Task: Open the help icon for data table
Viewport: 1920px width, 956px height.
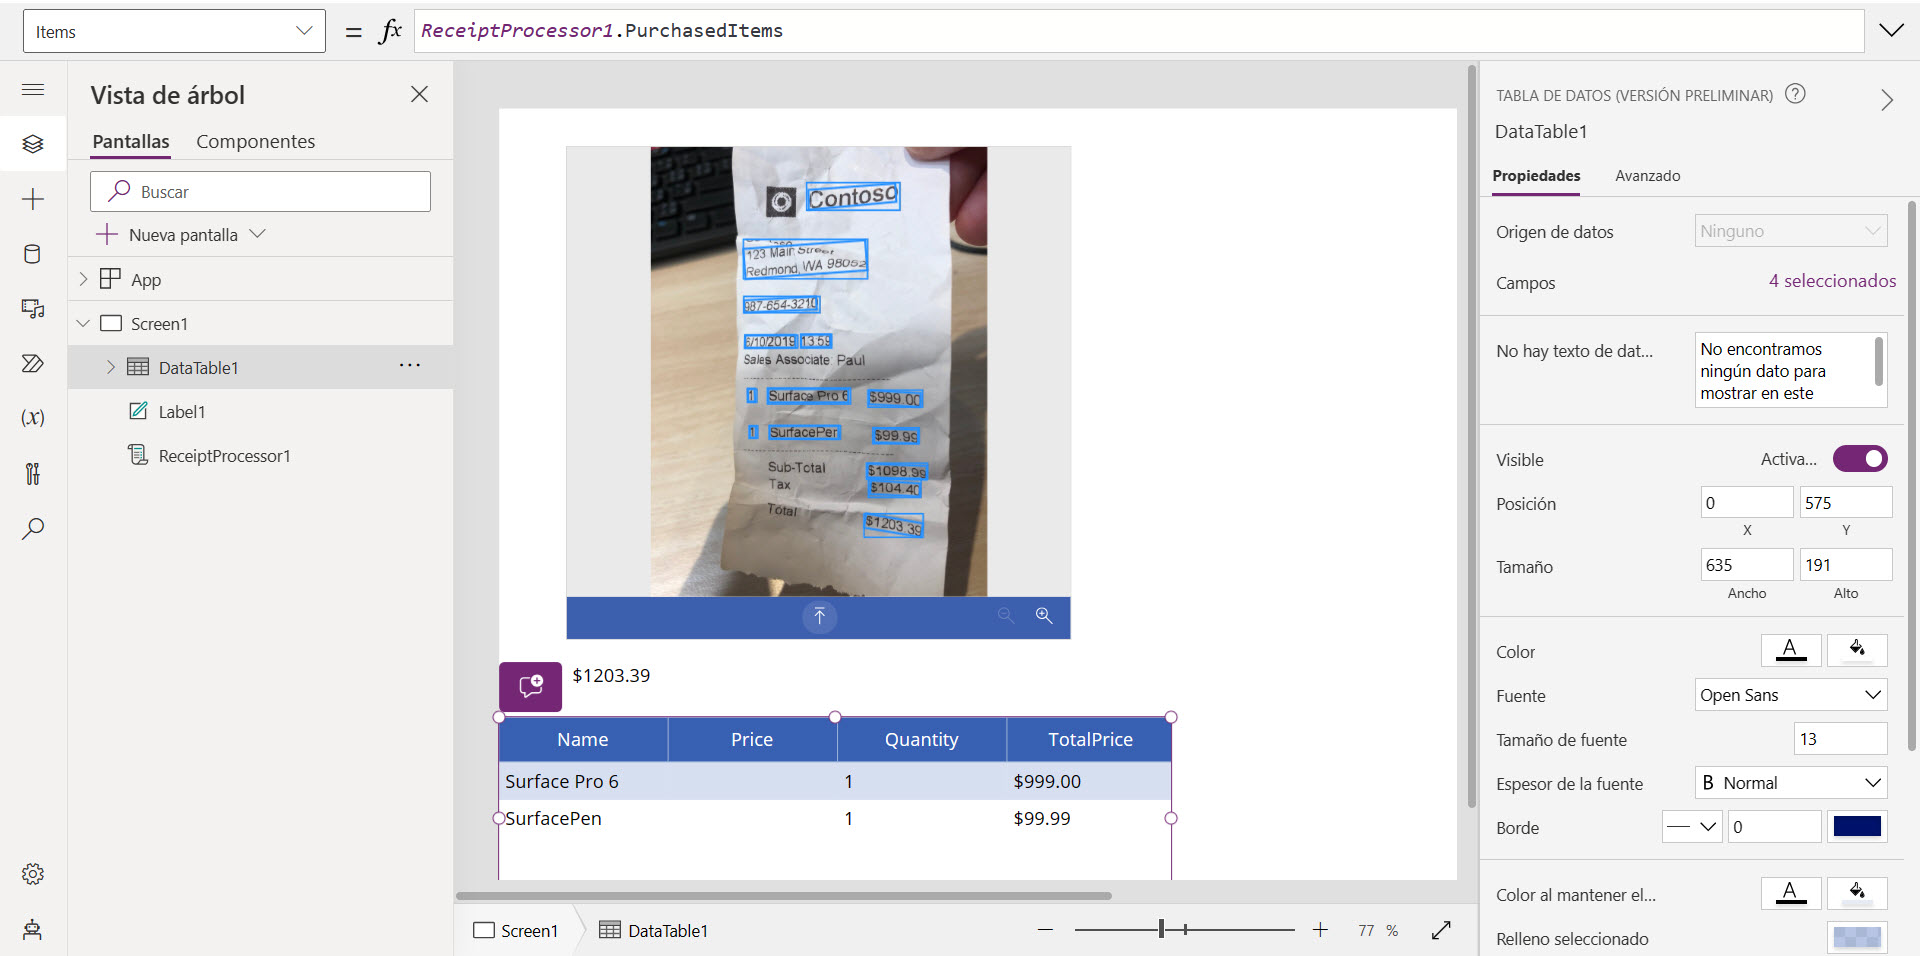Action: (1796, 94)
